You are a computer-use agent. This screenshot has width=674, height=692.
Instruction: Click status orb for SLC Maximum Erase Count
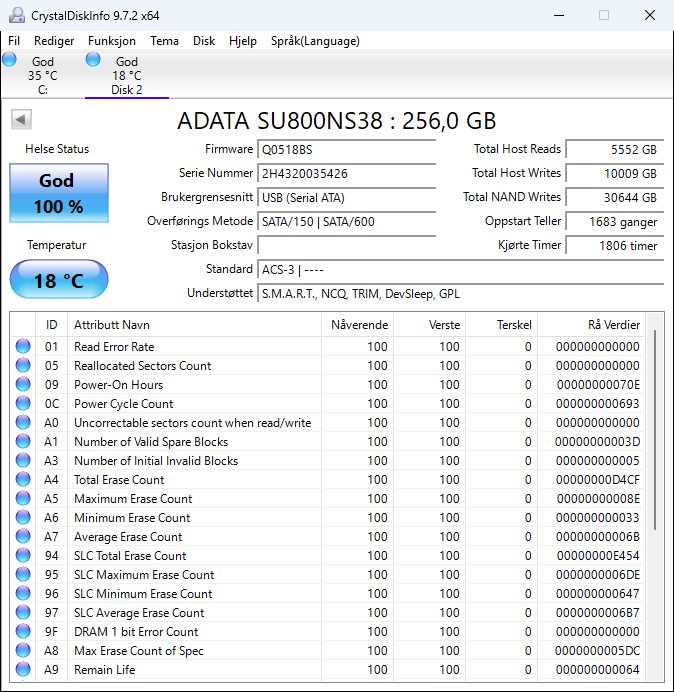click(x=23, y=574)
